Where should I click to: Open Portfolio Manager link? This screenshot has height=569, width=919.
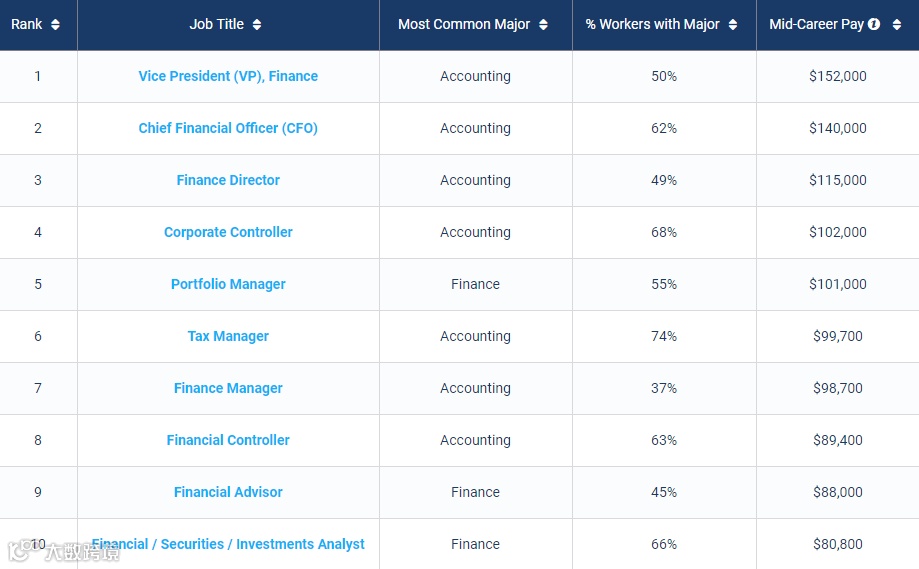[228, 284]
